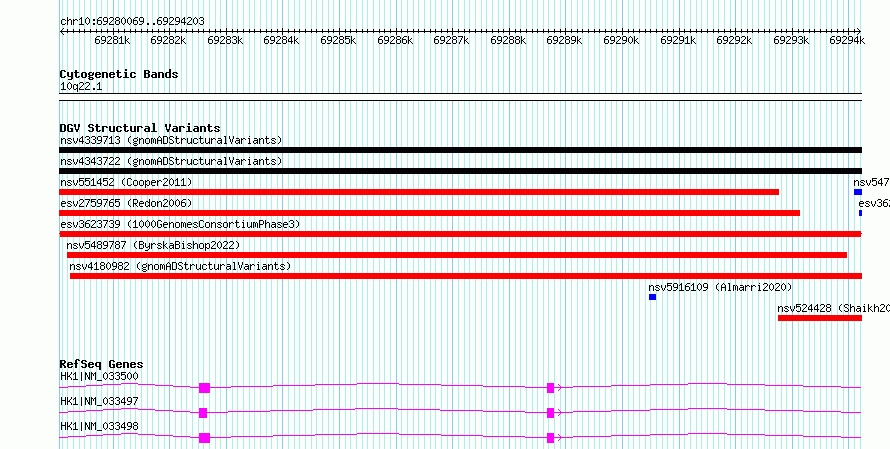Click the Cytogenetic Bands track title

(119, 74)
